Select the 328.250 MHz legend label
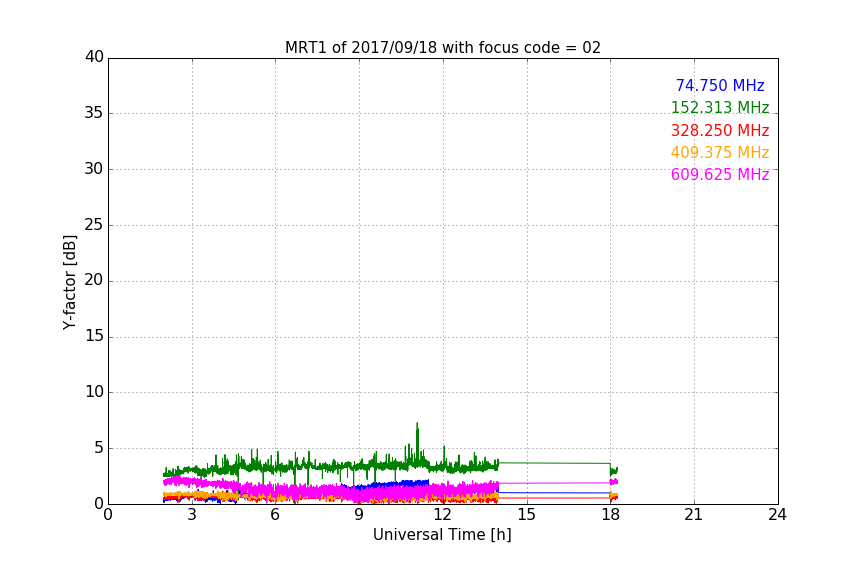Screen dimensions: 864x576 click(x=720, y=131)
